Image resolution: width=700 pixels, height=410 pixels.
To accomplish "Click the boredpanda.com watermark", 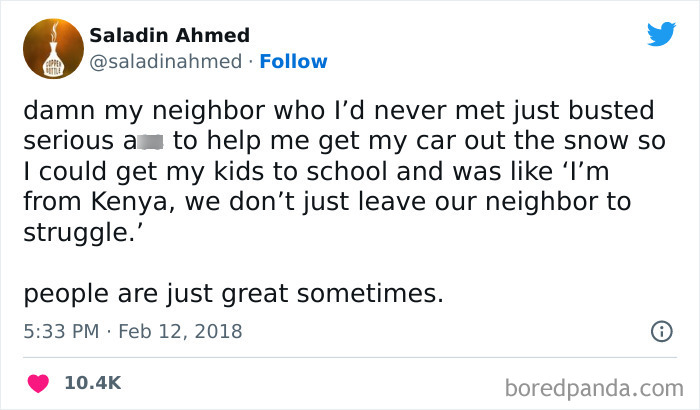I will click(594, 385).
